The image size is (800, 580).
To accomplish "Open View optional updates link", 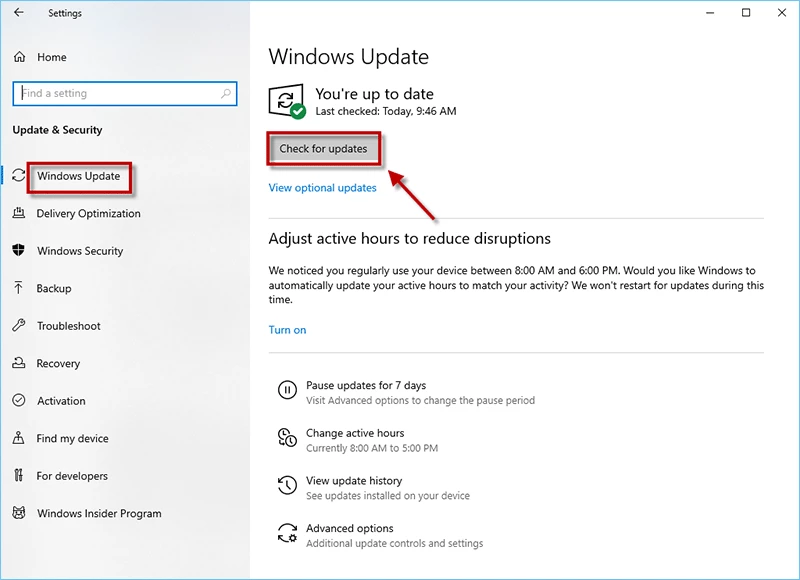I will [322, 188].
